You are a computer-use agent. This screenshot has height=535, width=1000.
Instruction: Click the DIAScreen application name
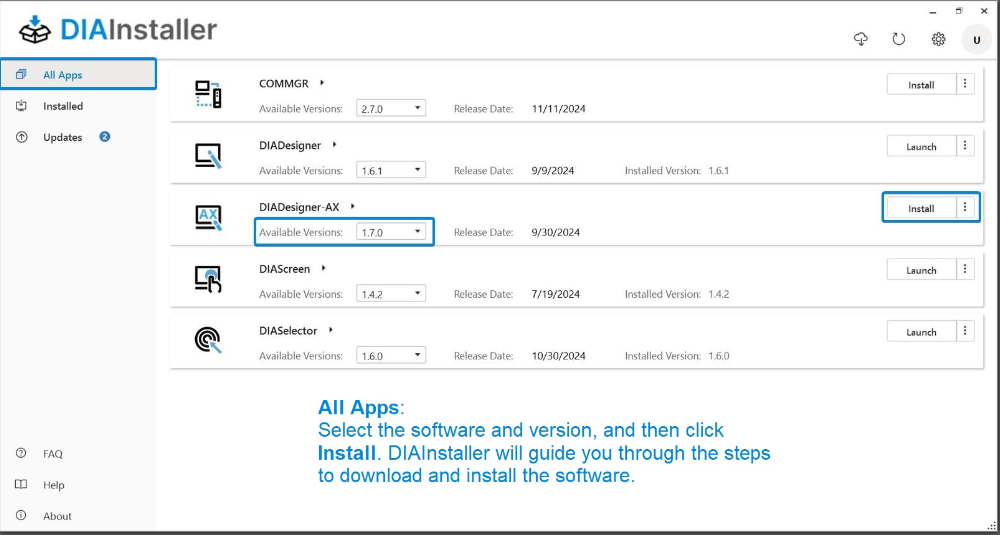[x=284, y=268]
